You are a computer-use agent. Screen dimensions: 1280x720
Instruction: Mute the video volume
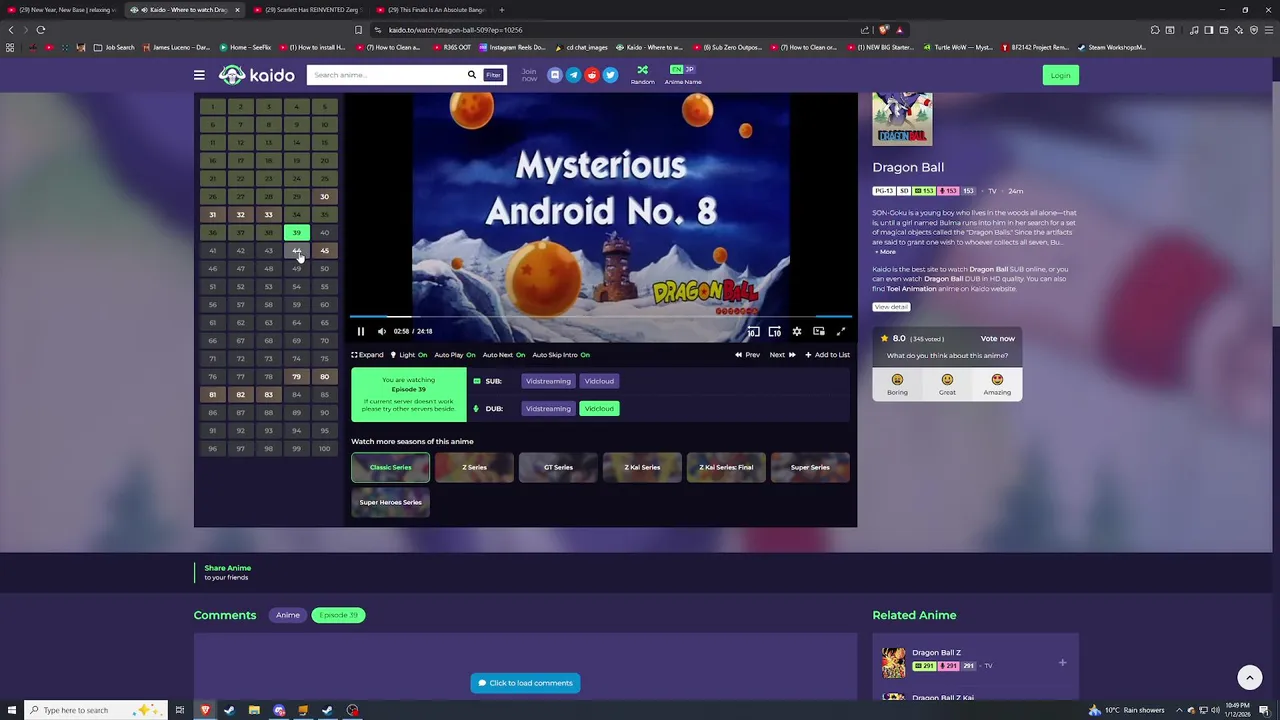pyautogui.click(x=382, y=331)
